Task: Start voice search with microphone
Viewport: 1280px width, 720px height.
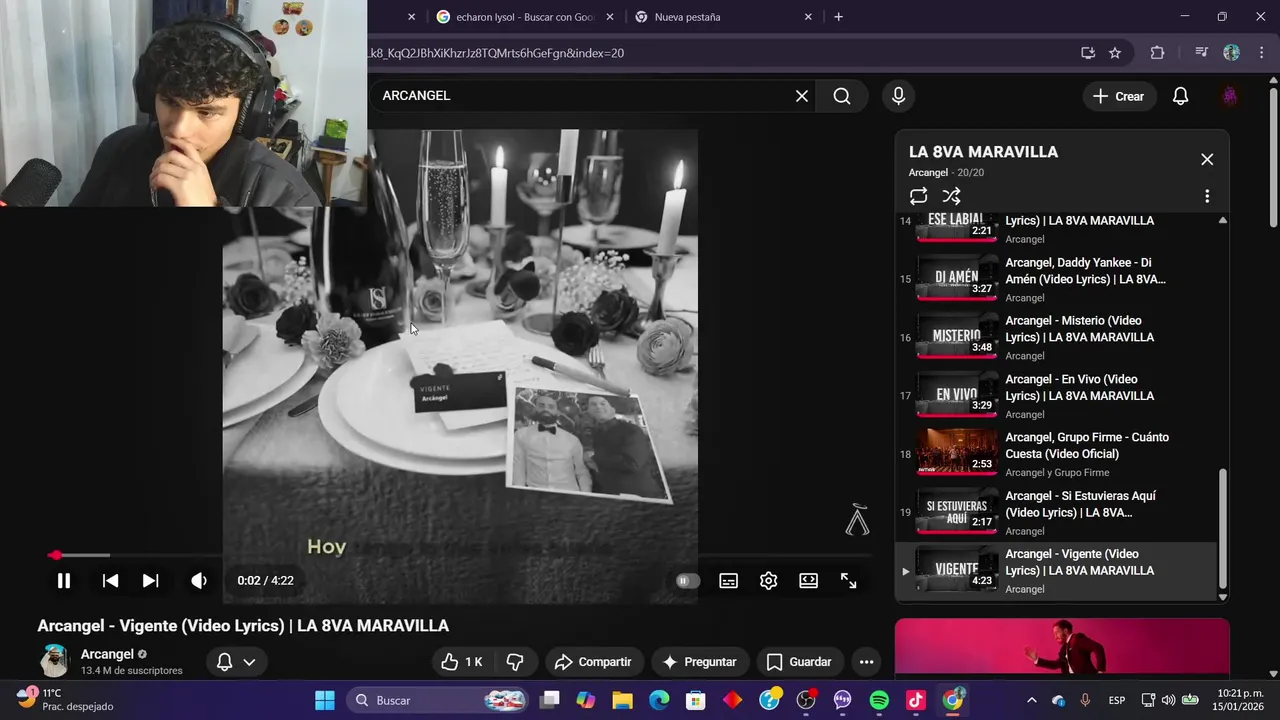Action: point(898,96)
